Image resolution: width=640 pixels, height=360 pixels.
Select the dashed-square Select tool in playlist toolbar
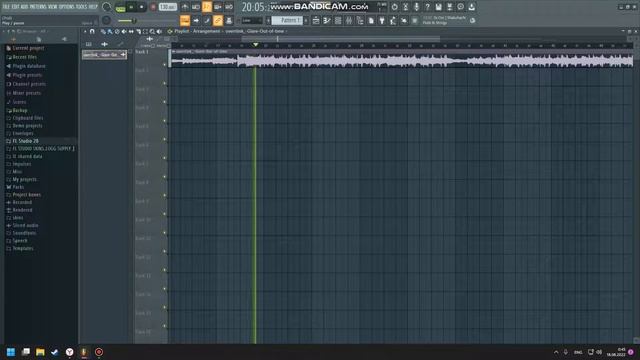pos(145,31)
